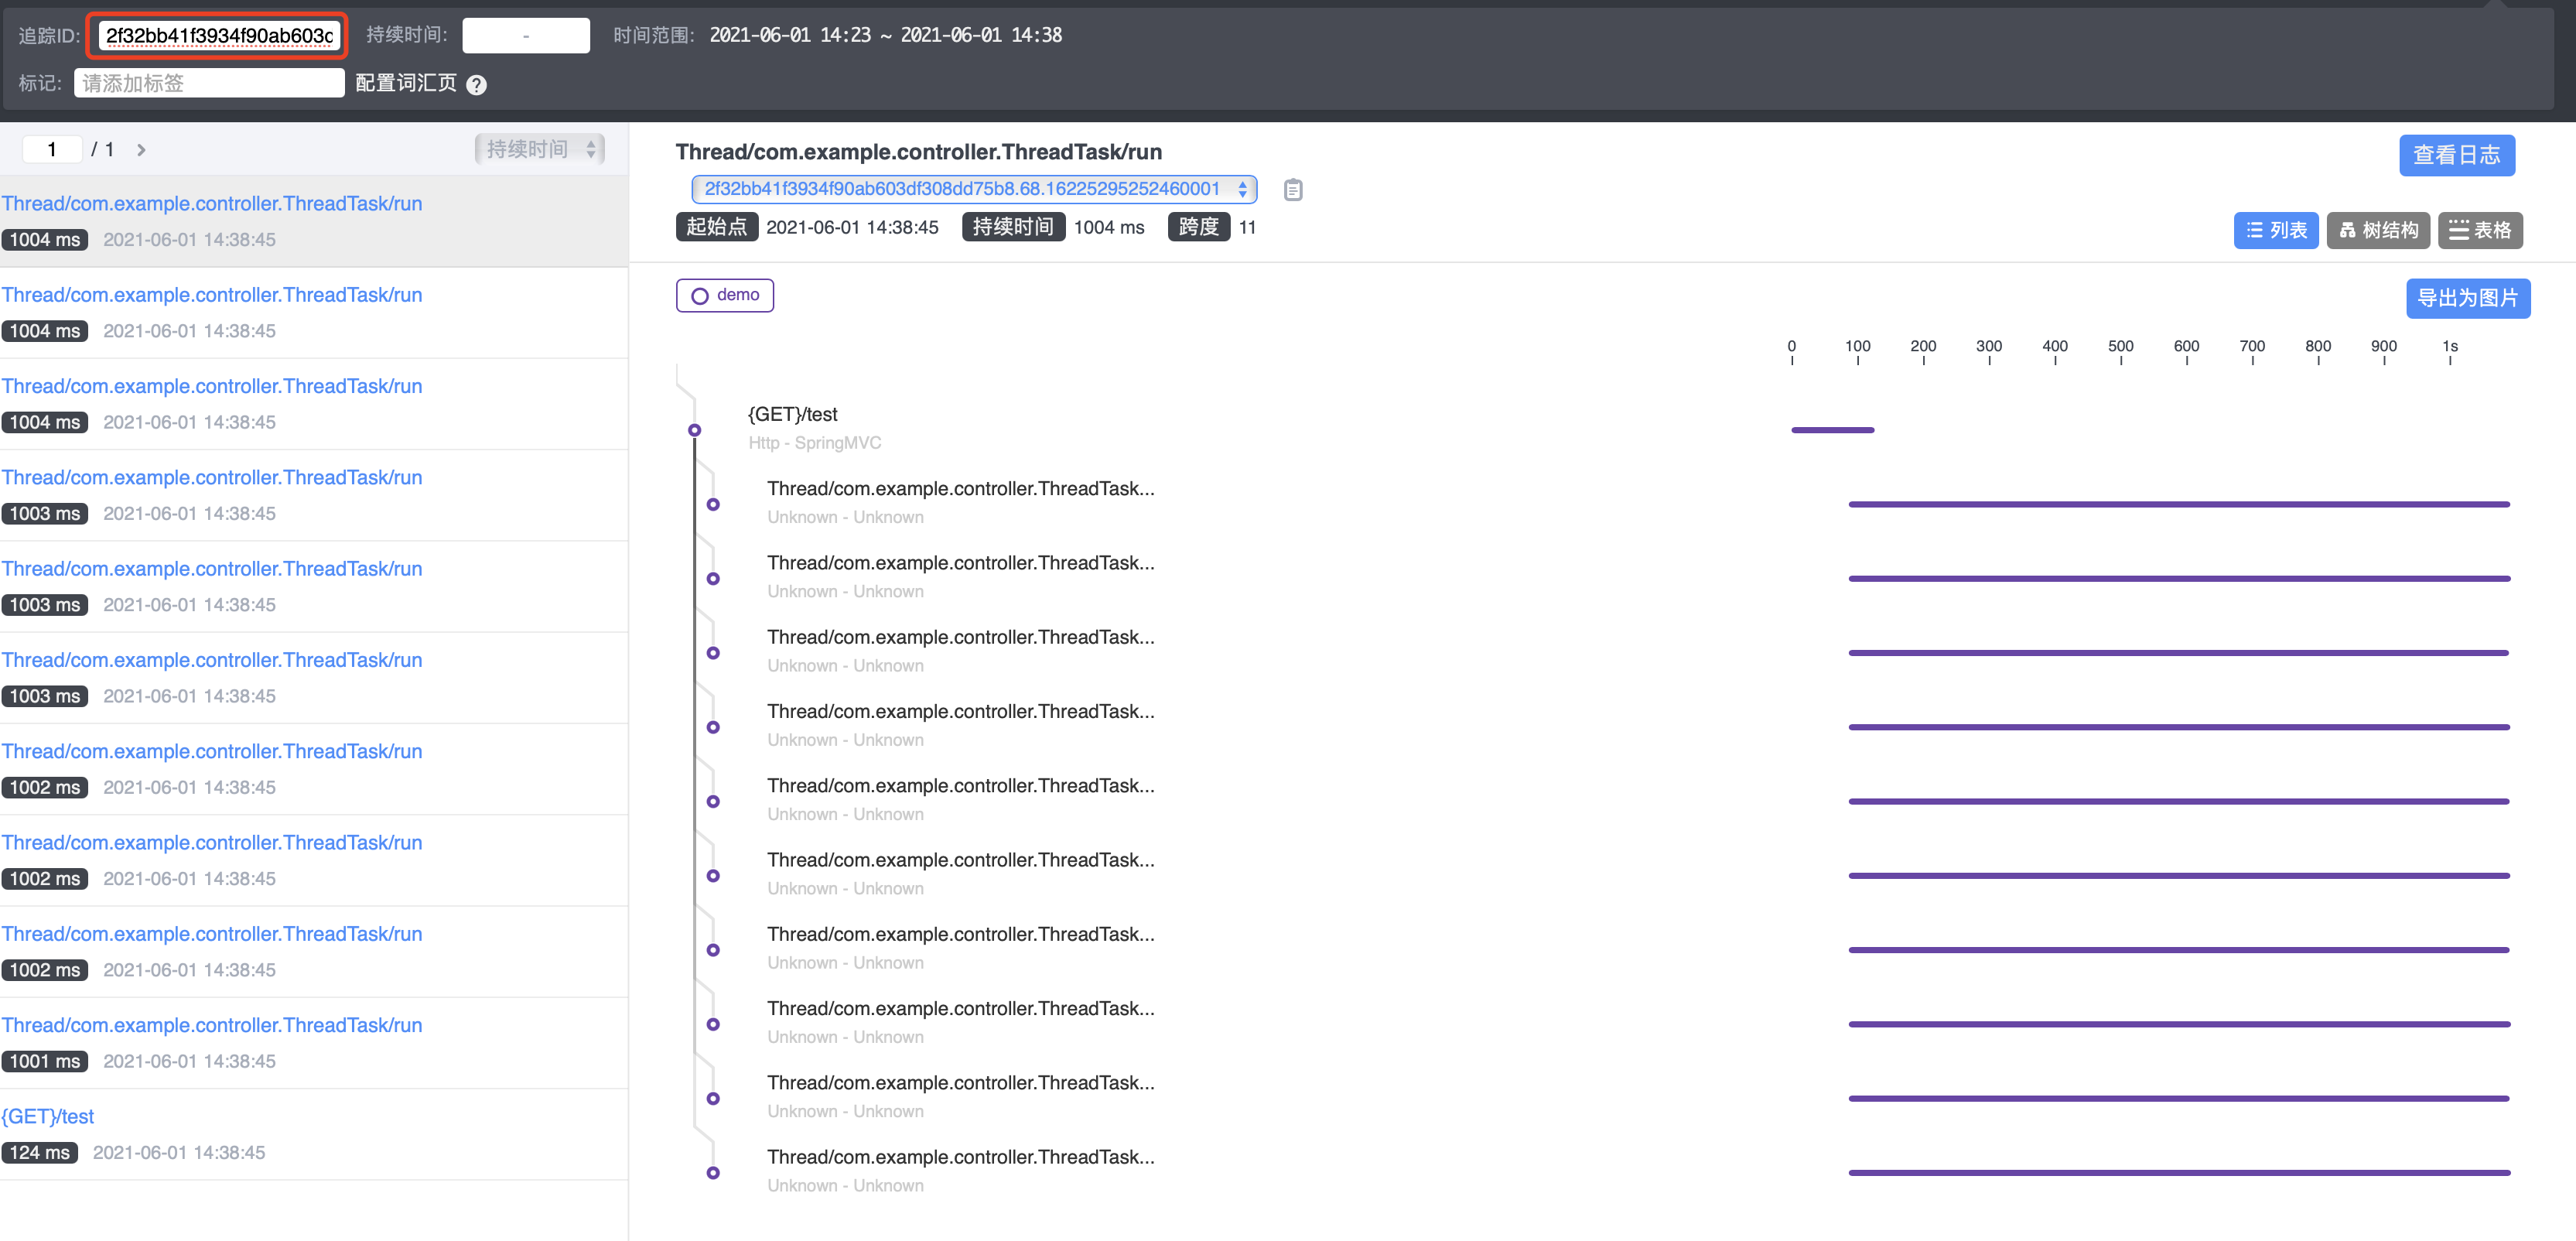Image resolution: width=2576 pixels, height=1241 pixels.
Task: Select the first ThreadTask/run trace in sidebar
Action: pos(212,203)
